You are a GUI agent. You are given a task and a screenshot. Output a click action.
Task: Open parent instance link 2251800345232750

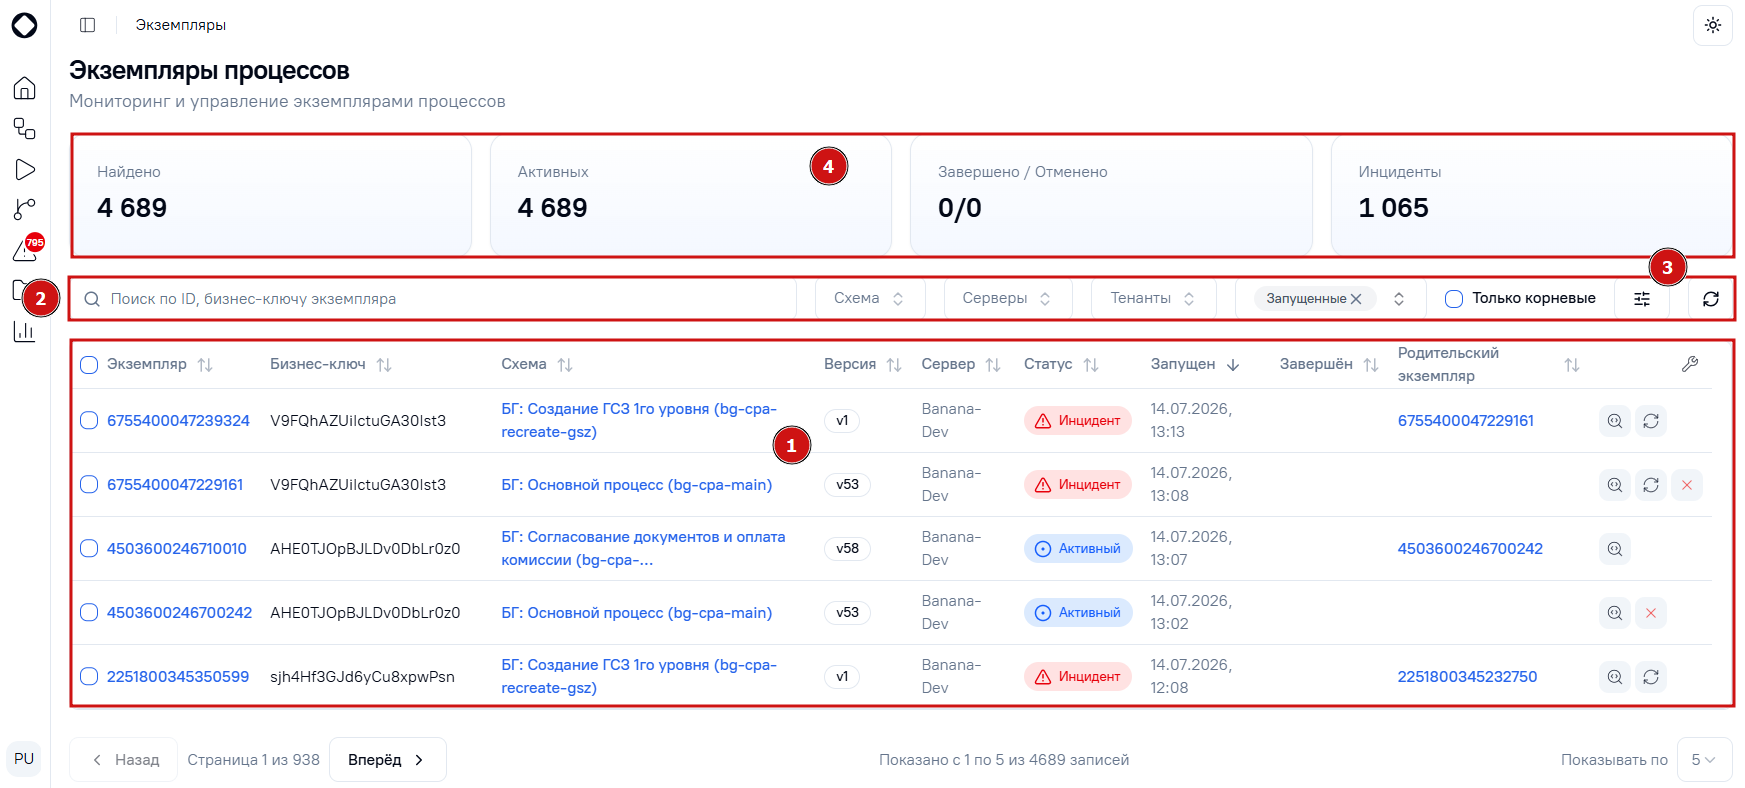coord(1467,677)
